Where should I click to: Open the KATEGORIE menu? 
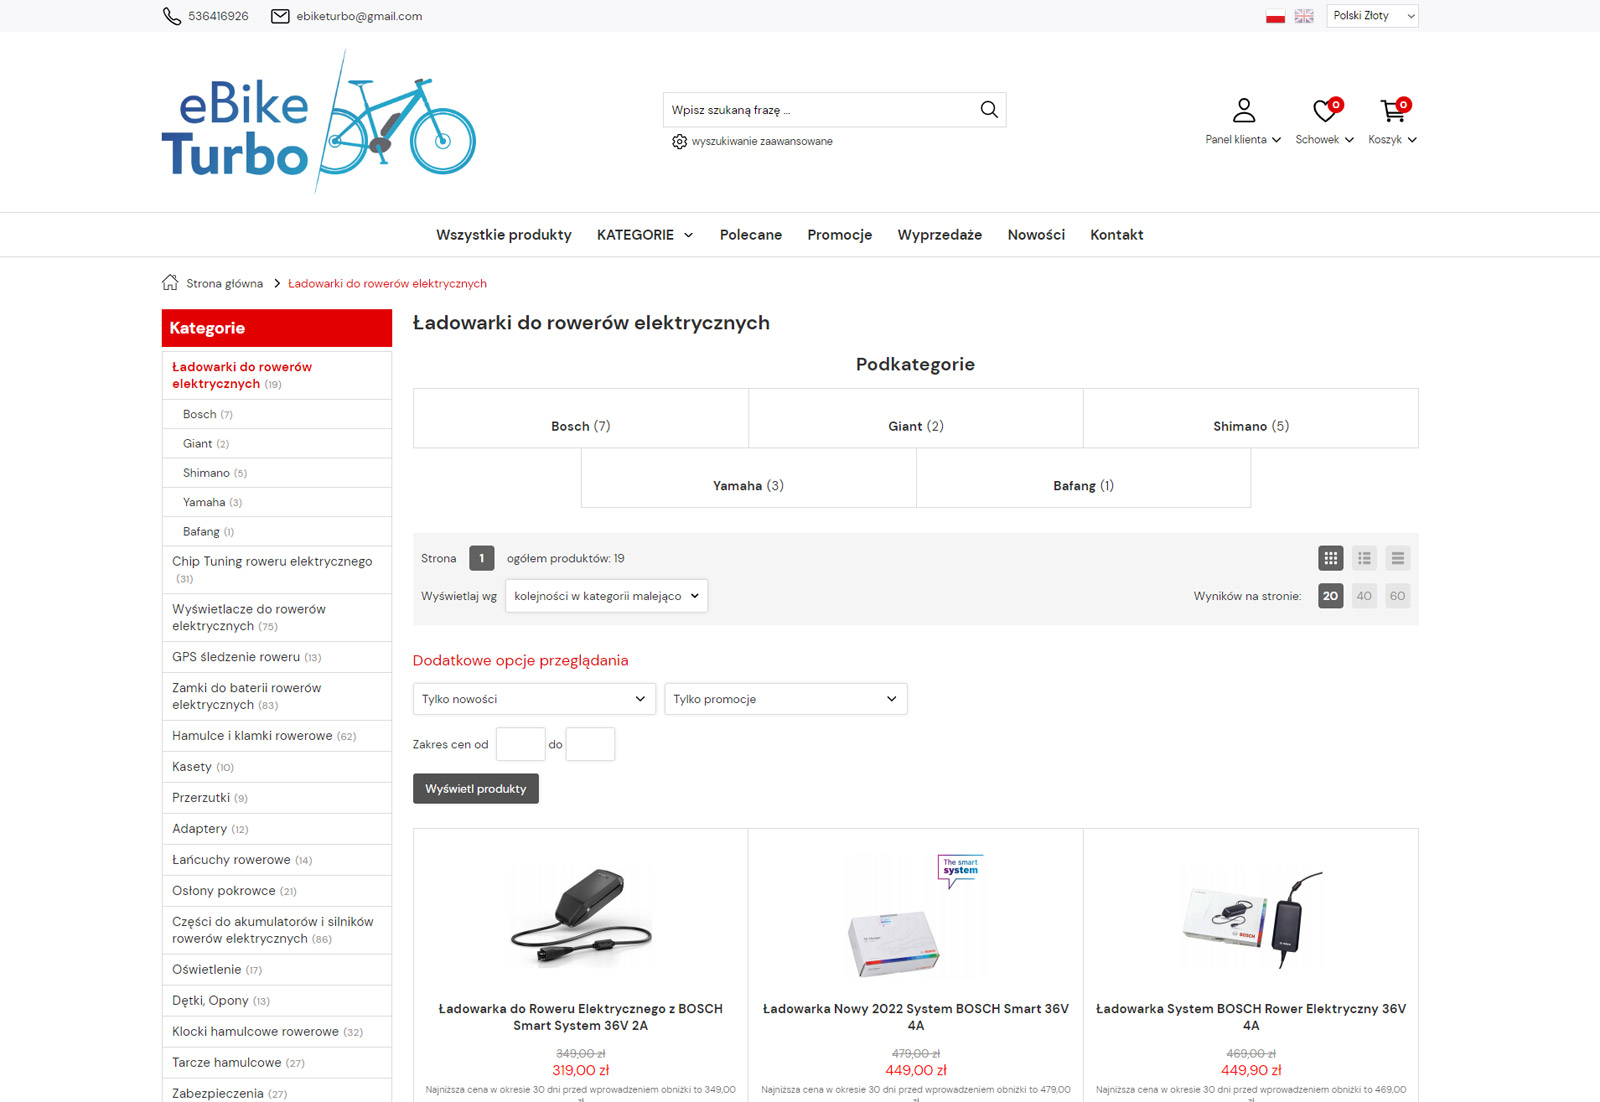645,235
